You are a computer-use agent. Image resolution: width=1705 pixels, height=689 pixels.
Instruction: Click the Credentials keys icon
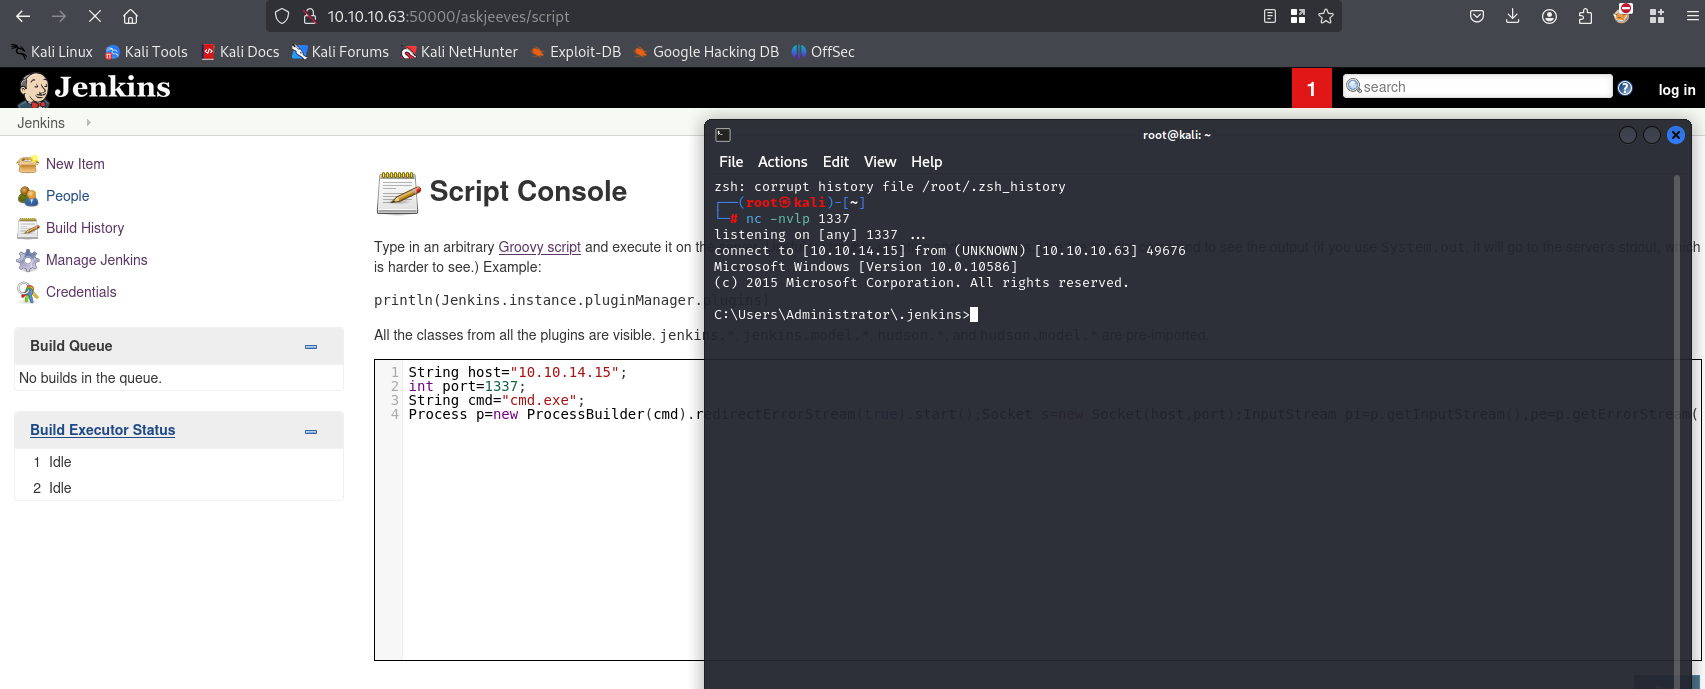tap(27, 292)
